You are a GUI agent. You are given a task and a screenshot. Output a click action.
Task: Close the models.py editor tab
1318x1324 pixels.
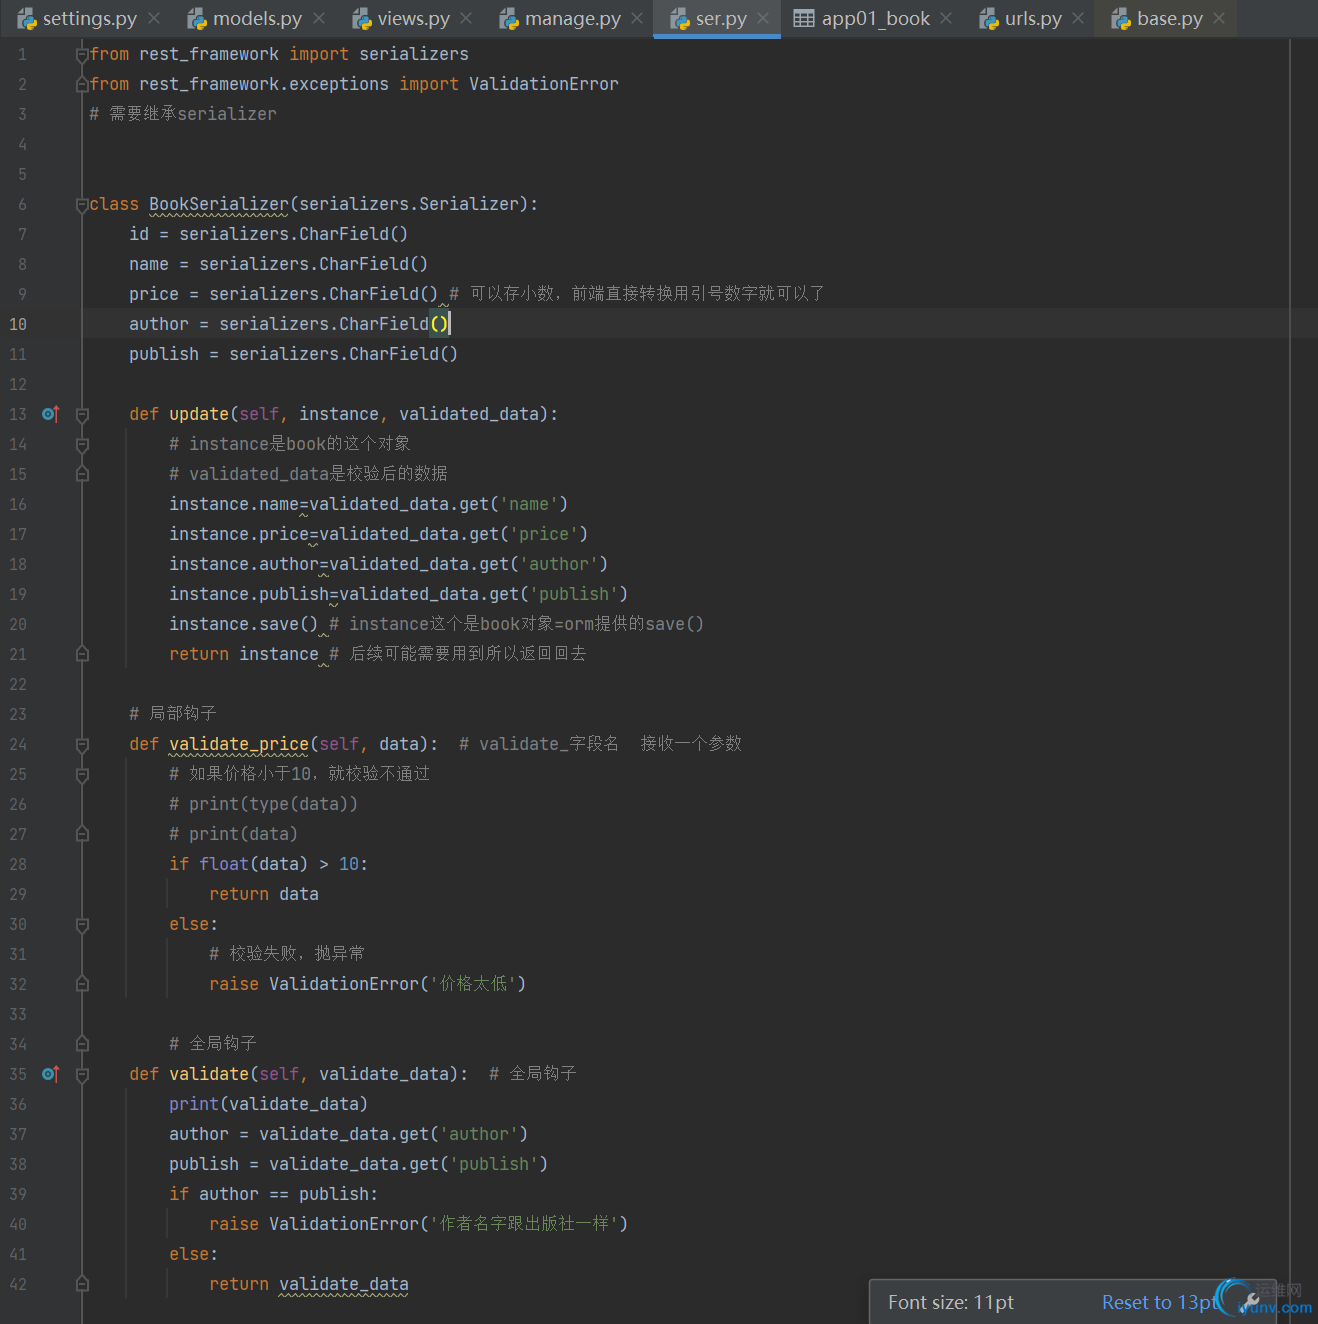pos(319,18)
